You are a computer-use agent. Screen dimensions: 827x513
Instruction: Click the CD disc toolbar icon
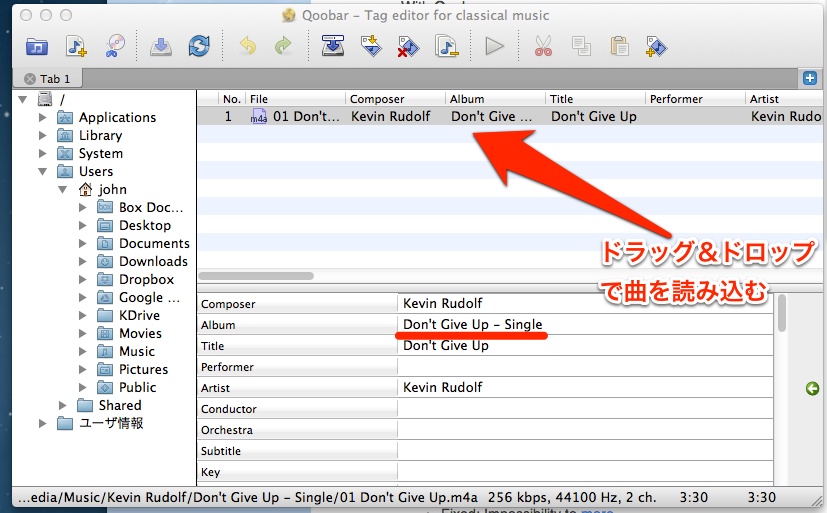click(x=115, y=46)
